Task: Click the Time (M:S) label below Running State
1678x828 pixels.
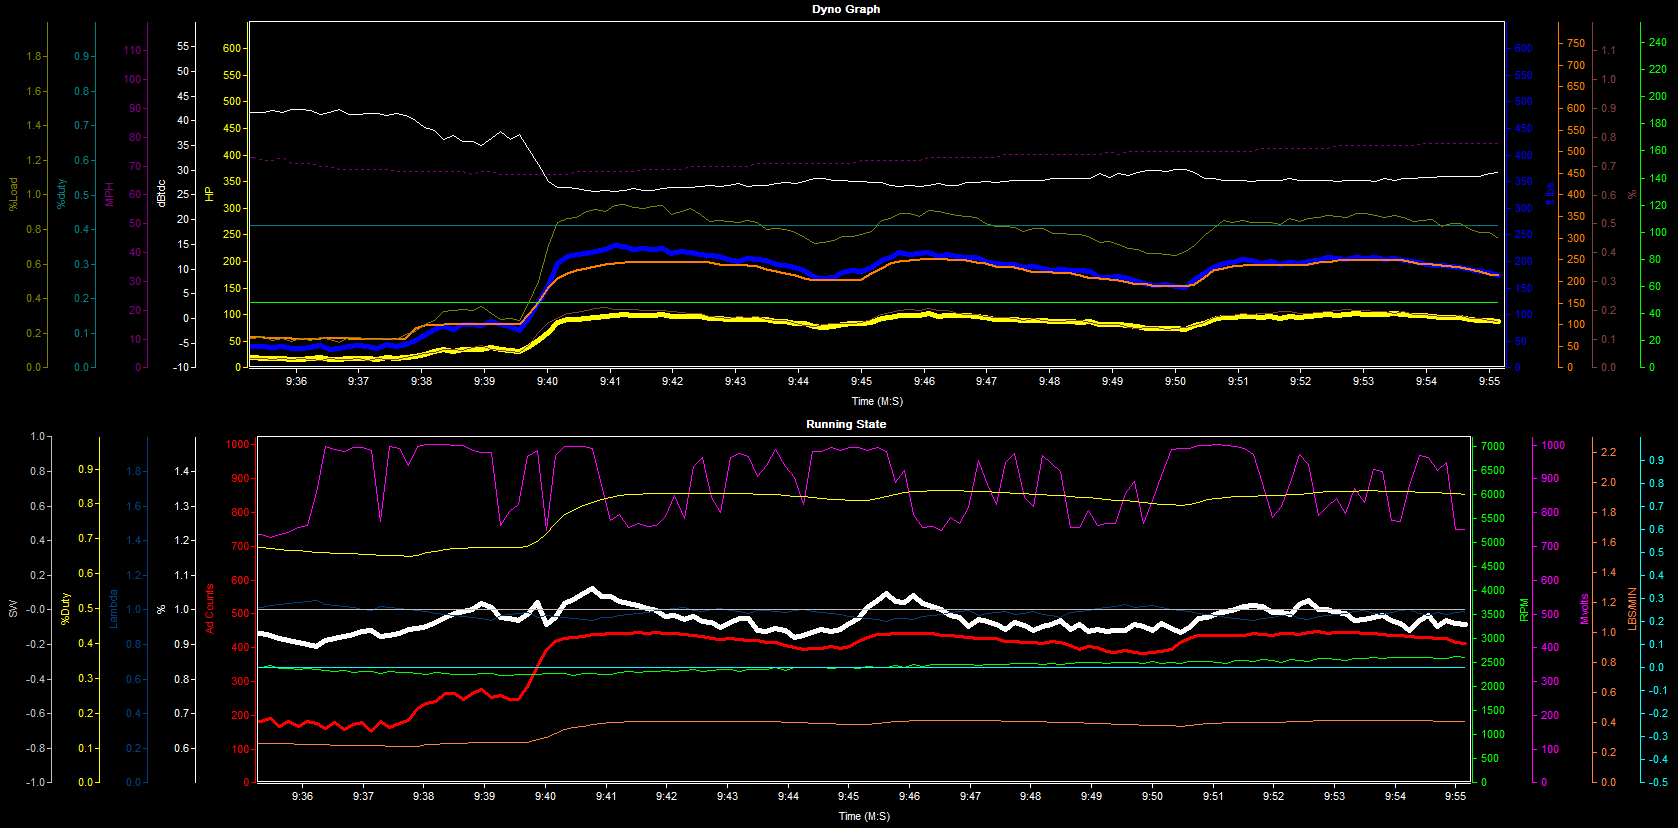Action: click(864, 816)
